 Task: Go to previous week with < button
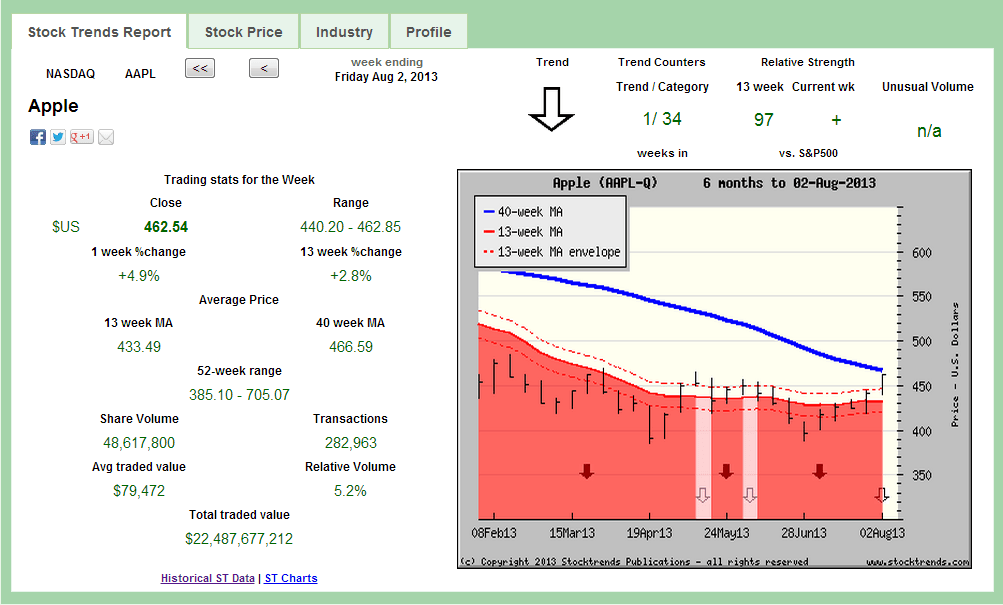pyautogui.click(x=264, y=68)
